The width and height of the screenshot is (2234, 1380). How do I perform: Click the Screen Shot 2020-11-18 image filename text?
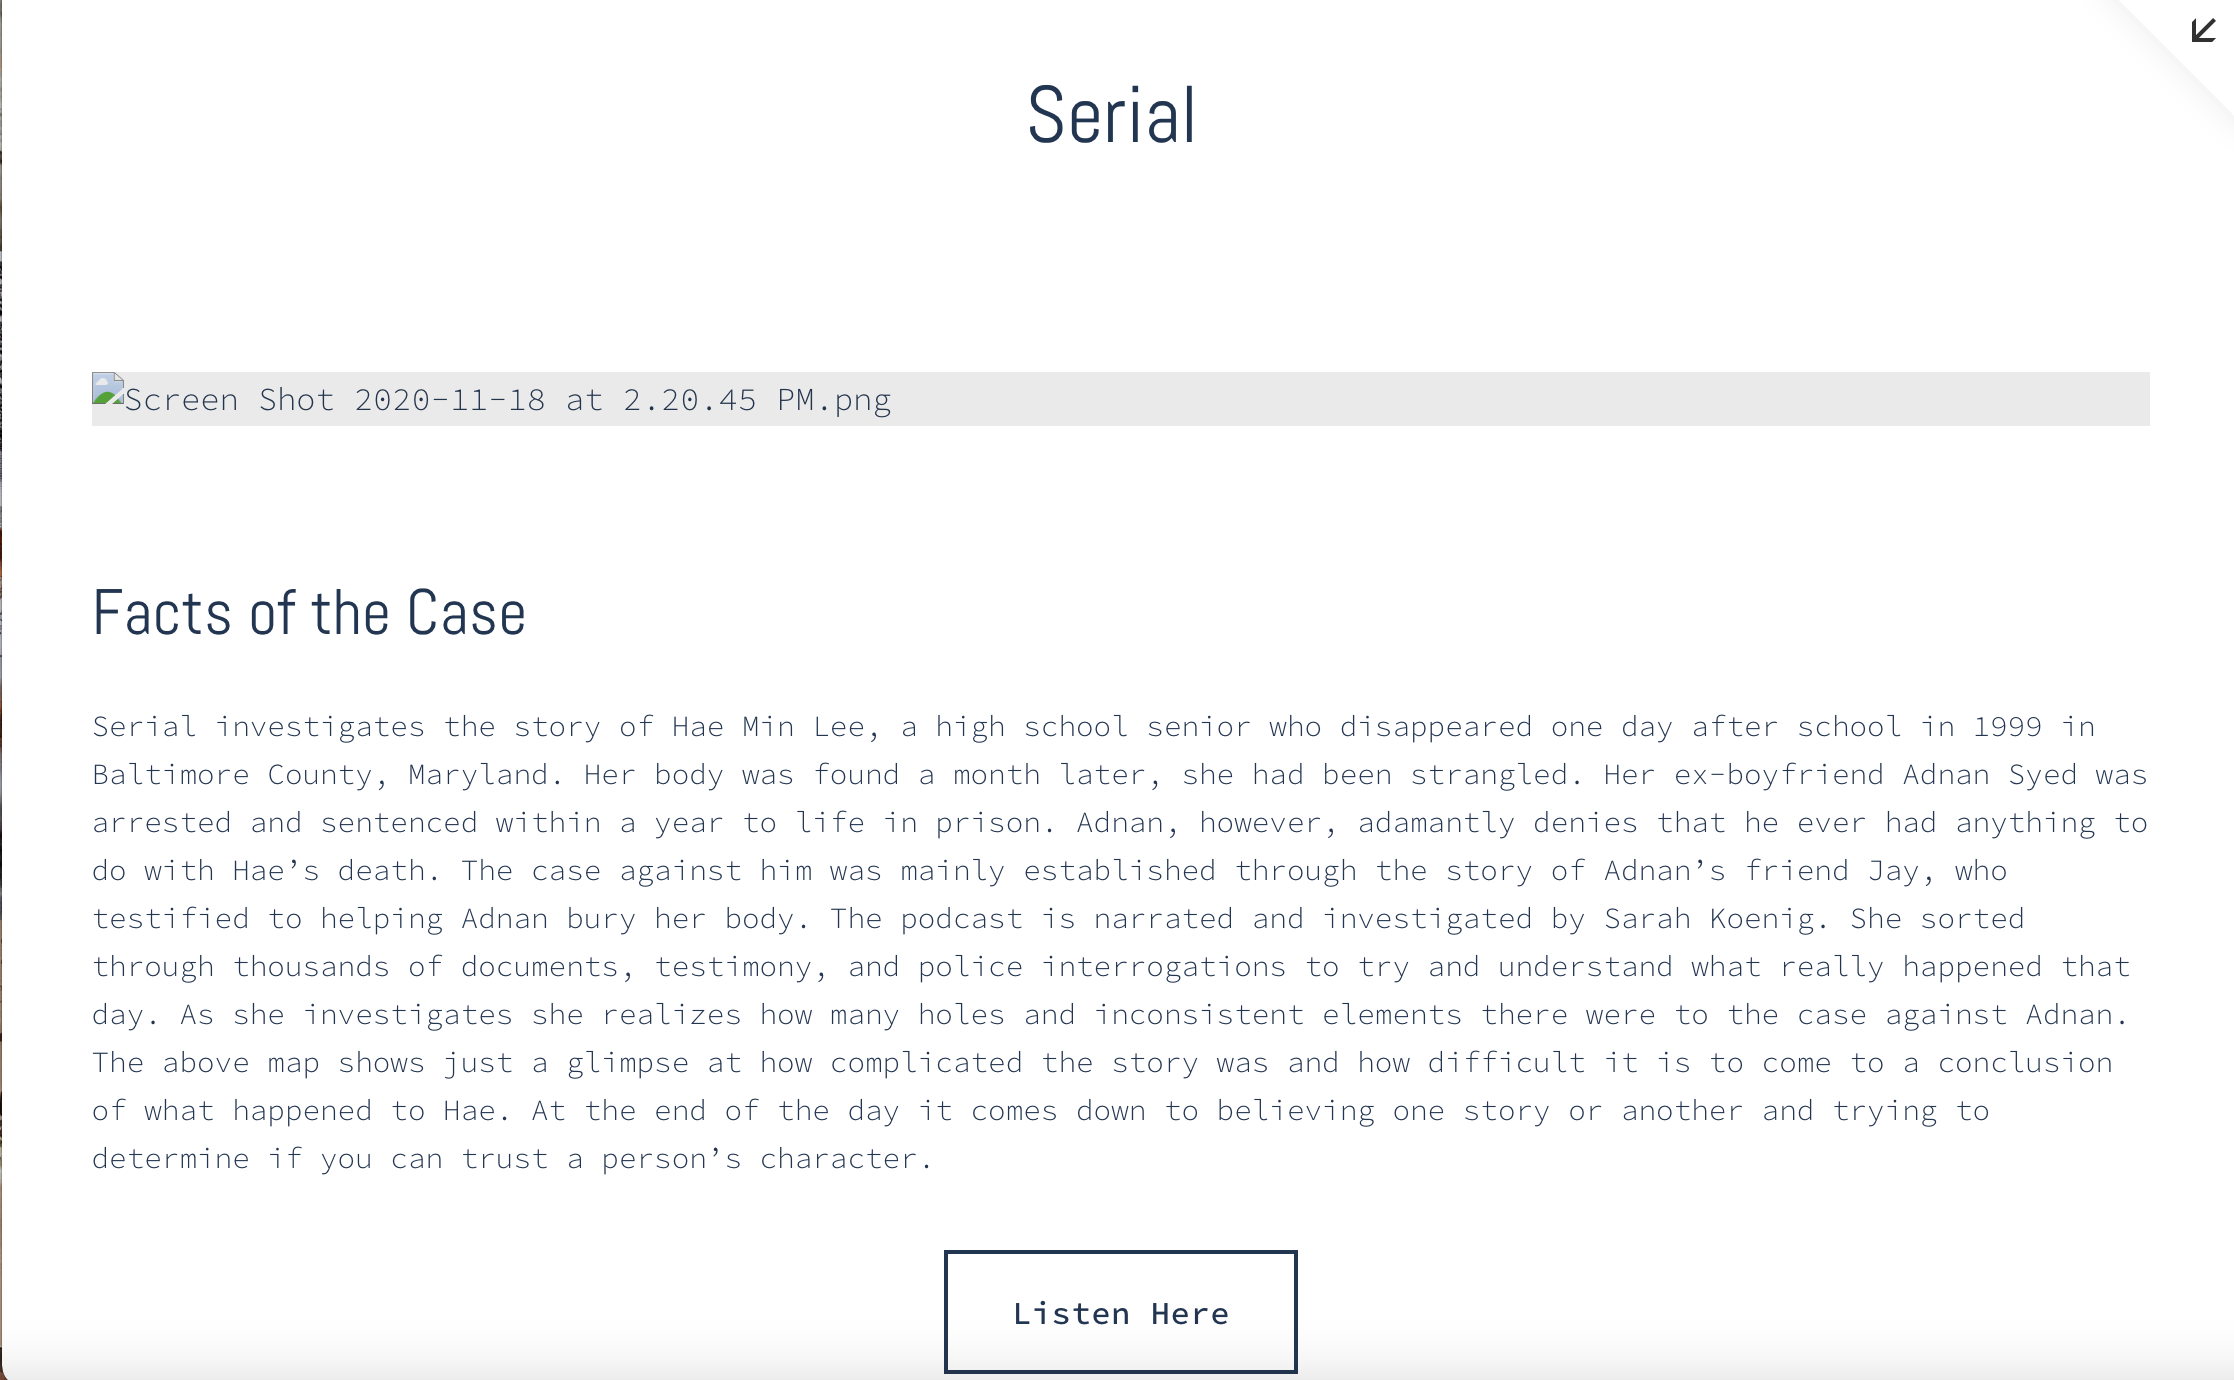tap(507, 400)
